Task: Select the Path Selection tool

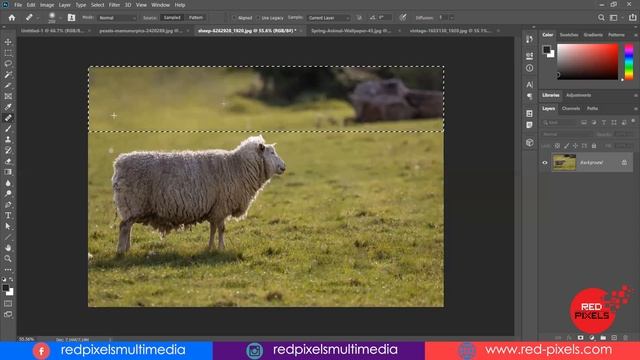Action: (x=8, y=226)
